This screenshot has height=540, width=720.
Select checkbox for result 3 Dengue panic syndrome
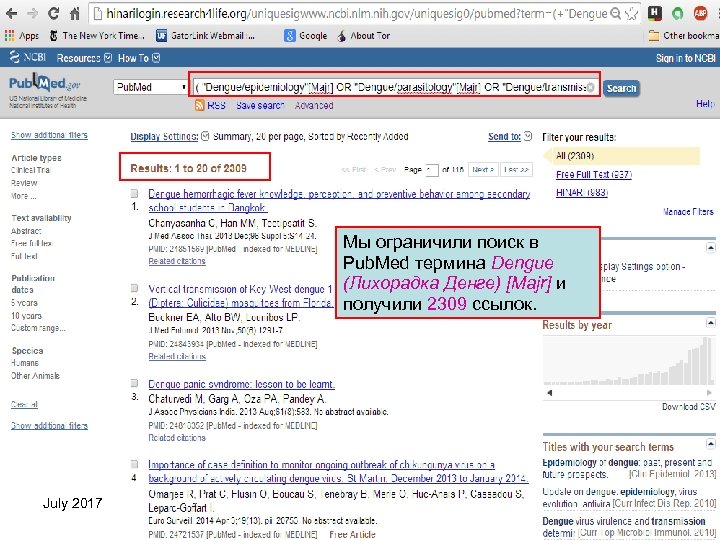[x=134, y=383]
